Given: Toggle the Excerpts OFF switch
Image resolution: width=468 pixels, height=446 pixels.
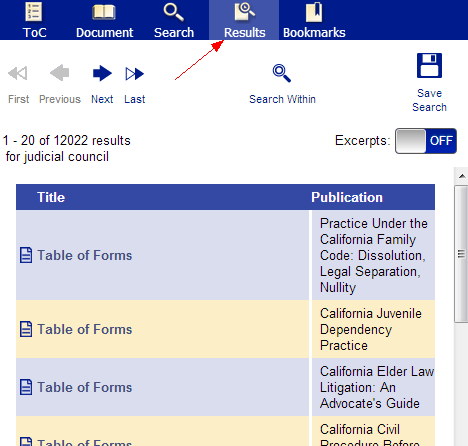Looking at the screenshot, I should [426, 141].
